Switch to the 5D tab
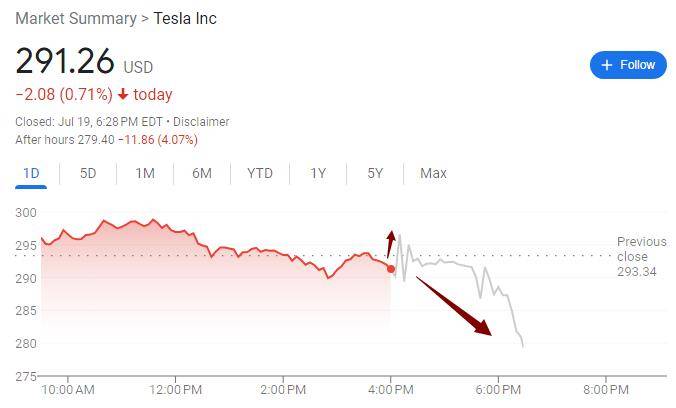Screen dimensions: 676x408 click(88, 174)
